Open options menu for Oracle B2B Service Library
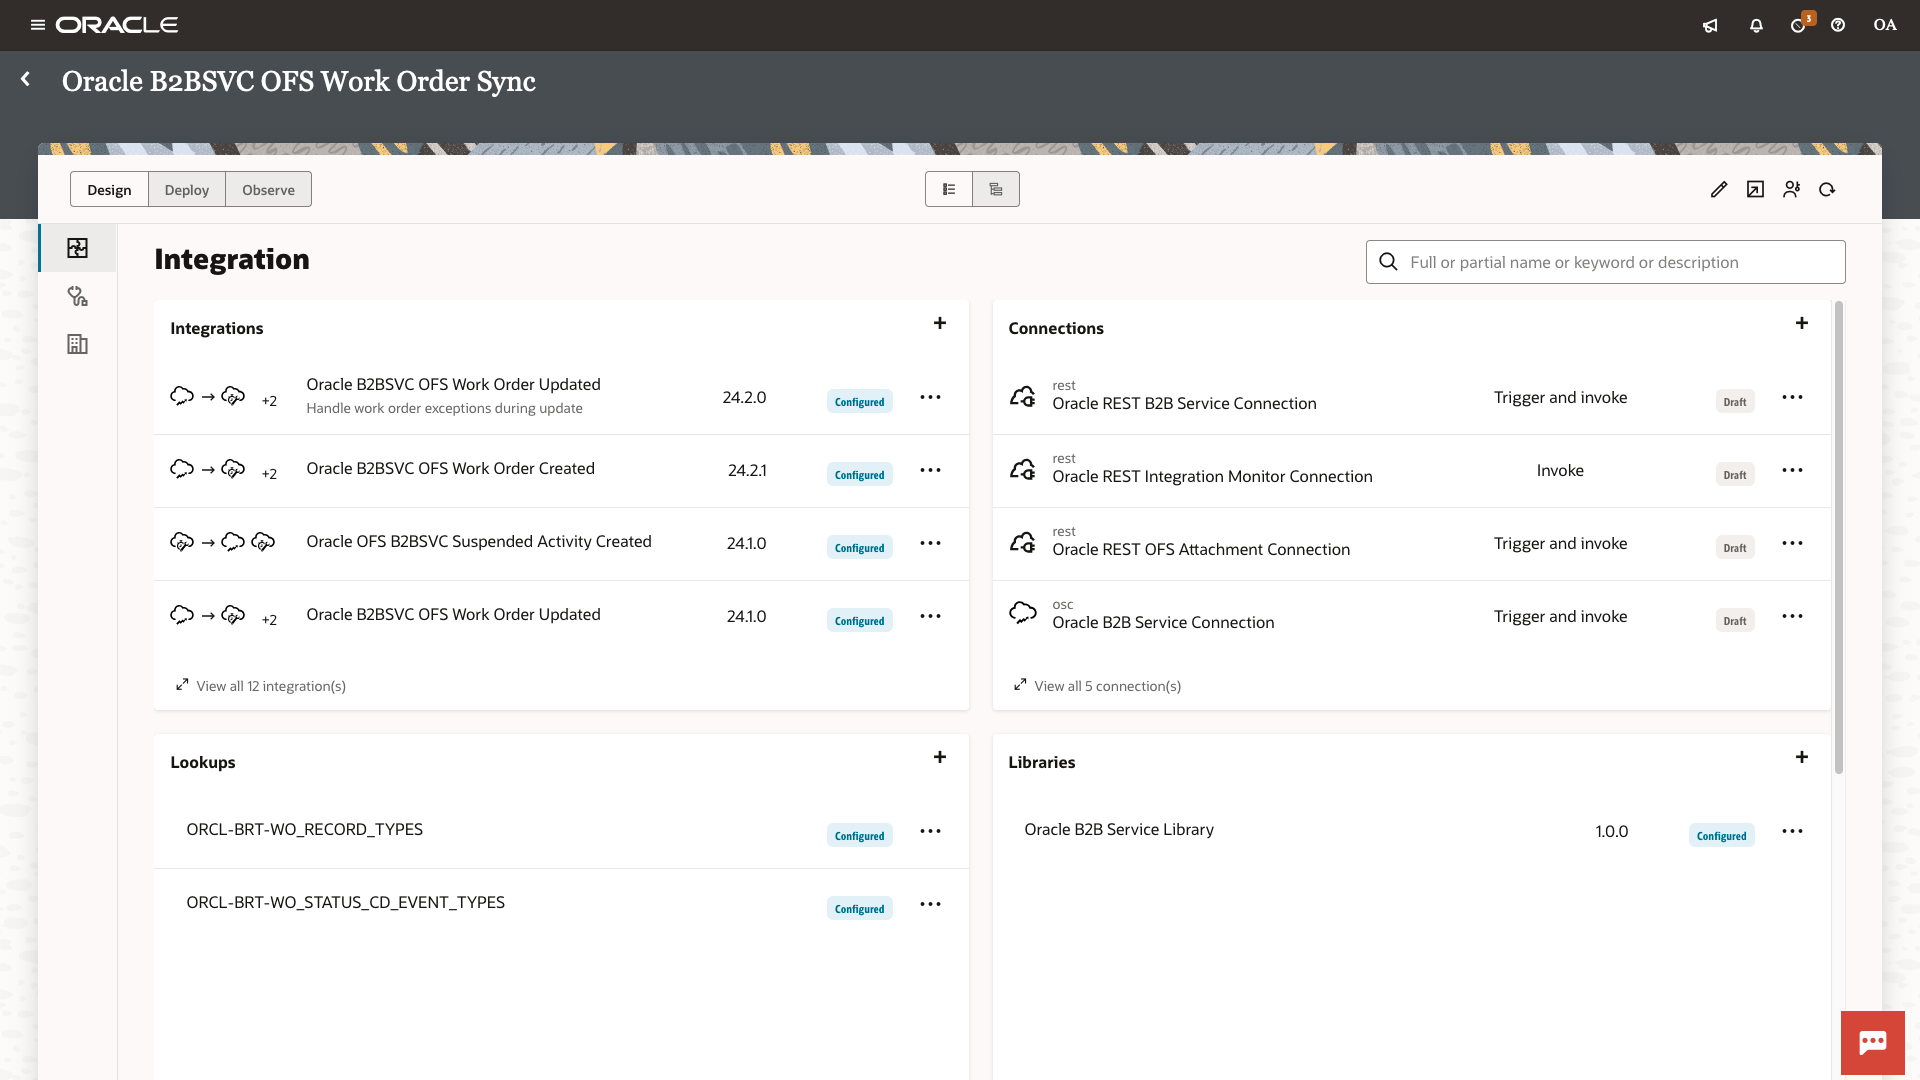Image resolution: width=1920 pixels, height=1080 pixels. pyautogui.click(x=1793, y=831)
